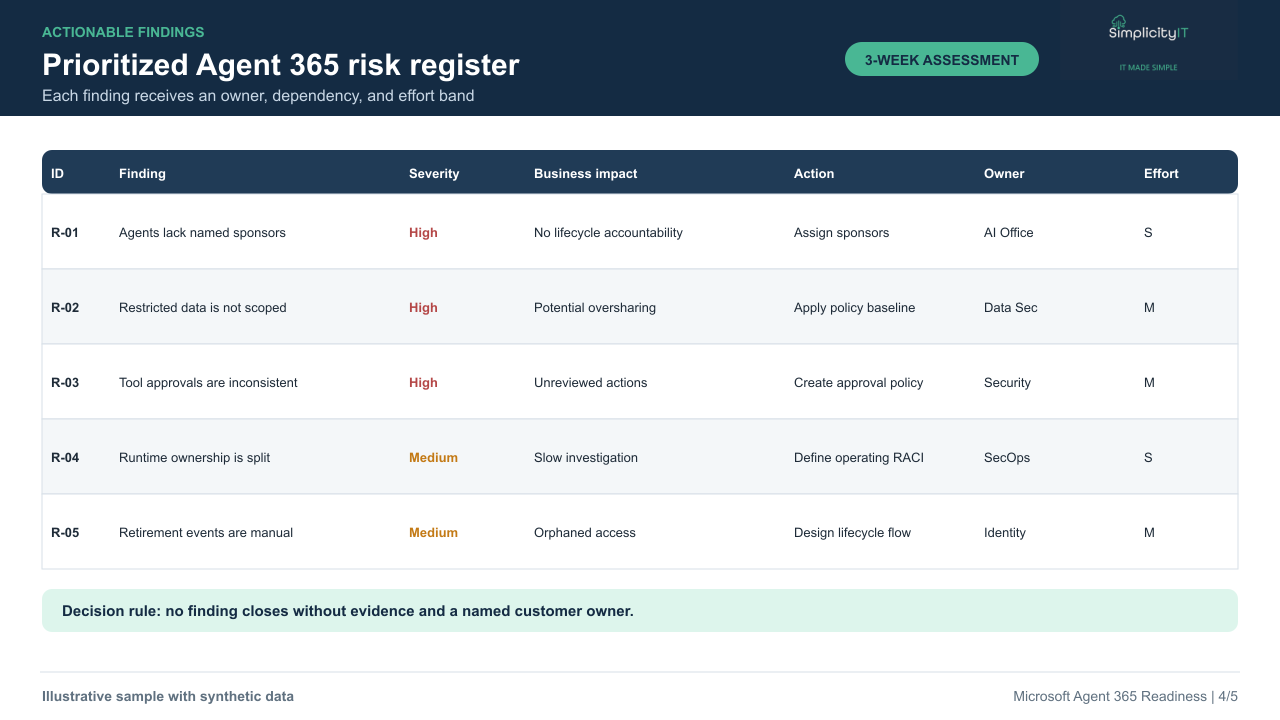This screenshot has width=1280, height=720.
Task: Click the Unreviewed actions cell
Action: click(x=590, y=382)
